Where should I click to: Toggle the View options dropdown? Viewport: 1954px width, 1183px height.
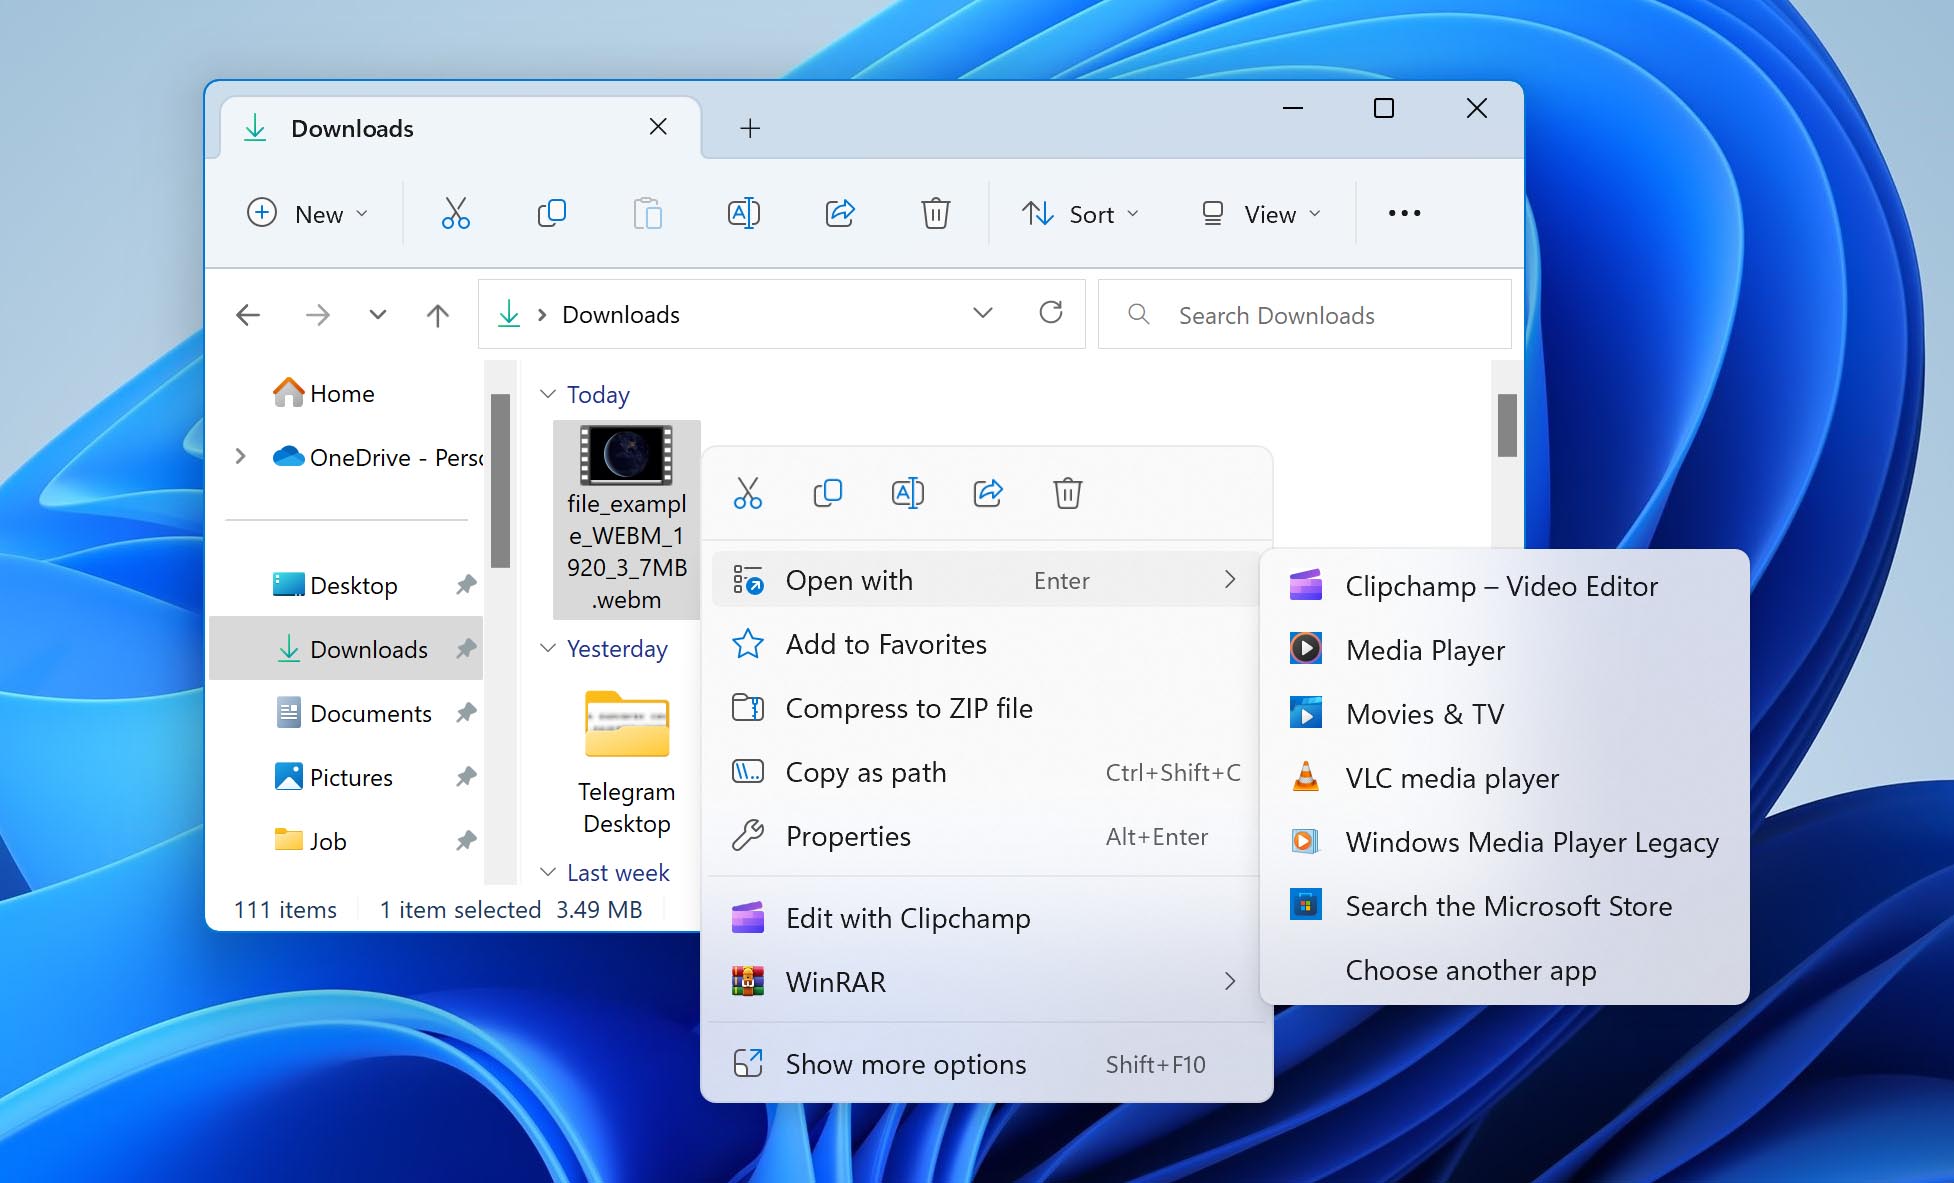tap(1256, 213)
